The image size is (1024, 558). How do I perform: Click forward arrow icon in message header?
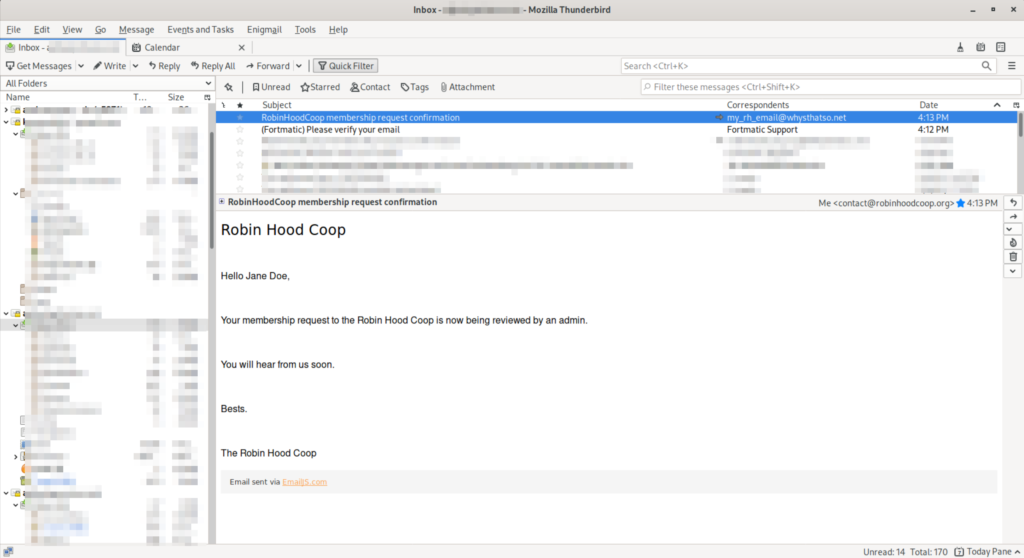coord(1013,216)
